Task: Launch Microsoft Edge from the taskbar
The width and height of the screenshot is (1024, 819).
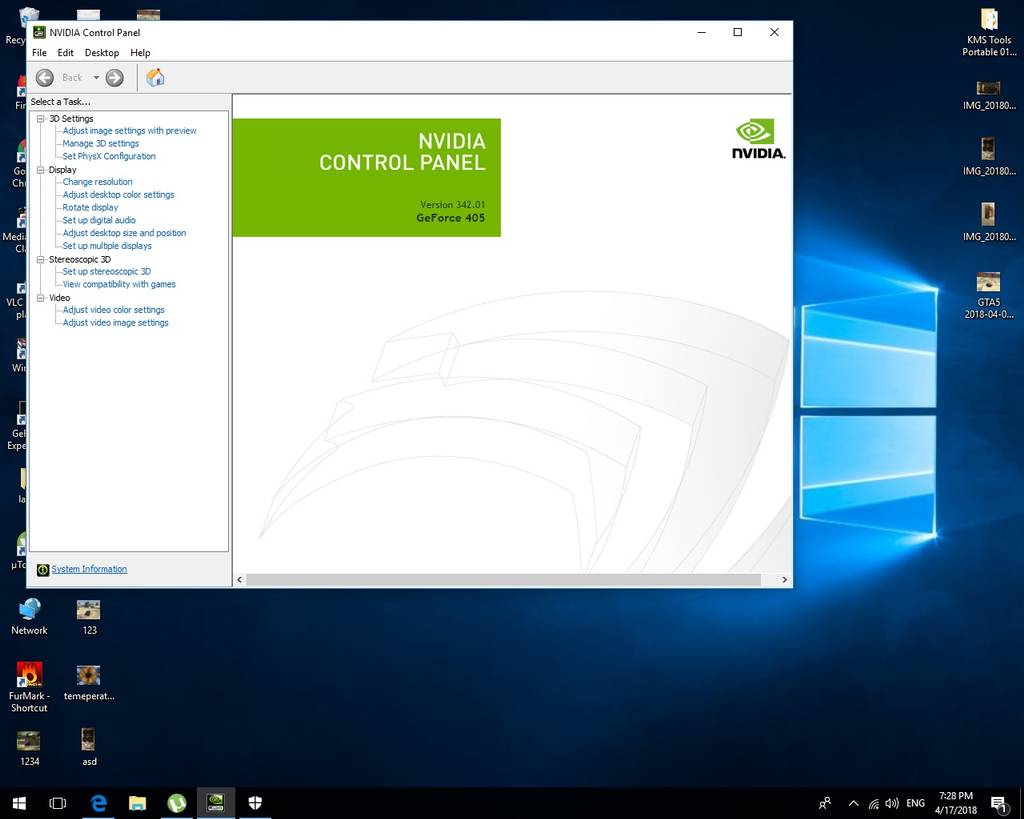Action: (98, 803)
